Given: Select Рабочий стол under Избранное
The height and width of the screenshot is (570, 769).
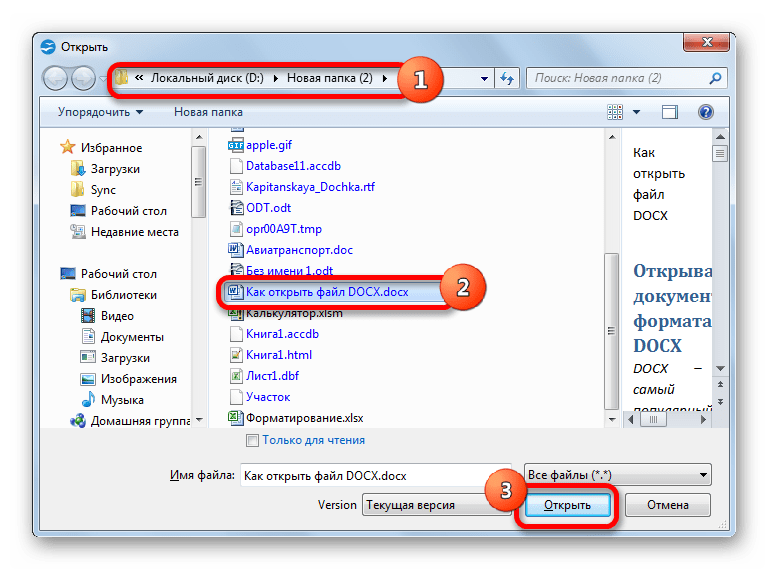Looking at the screenshot, I should click(129, 211).
